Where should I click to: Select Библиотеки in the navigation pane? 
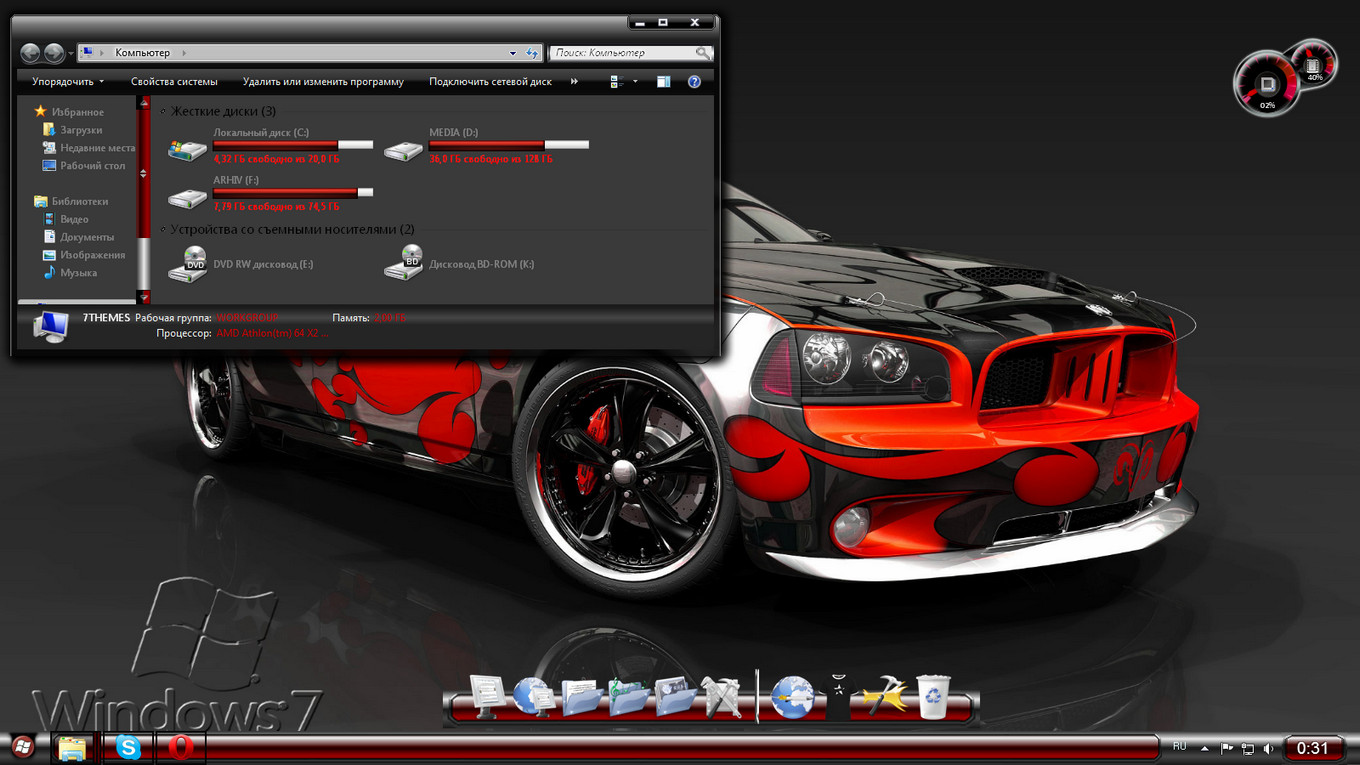[70, 201]
